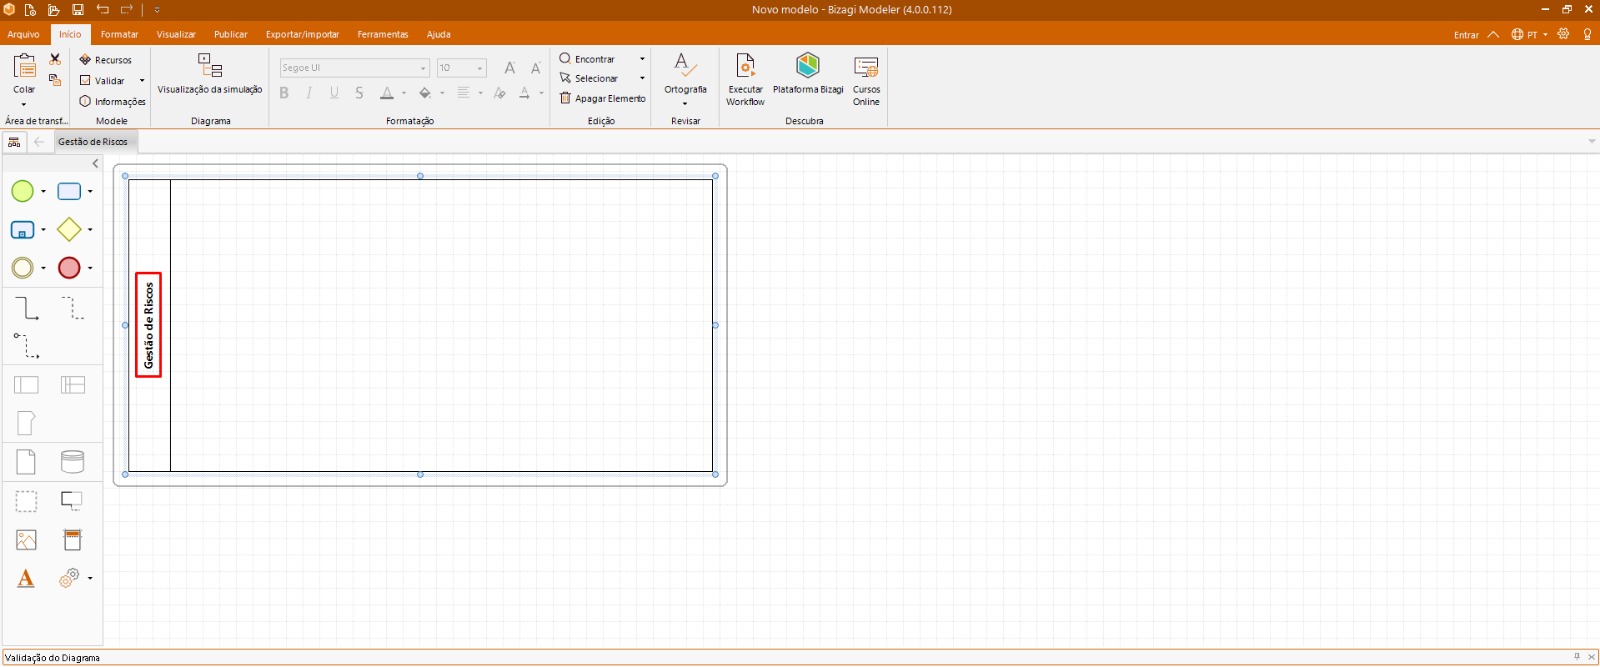Select the Message Flow dashed connector
Image resolution: width=1600 pixels, height=667 pixels.
point(26,346)
